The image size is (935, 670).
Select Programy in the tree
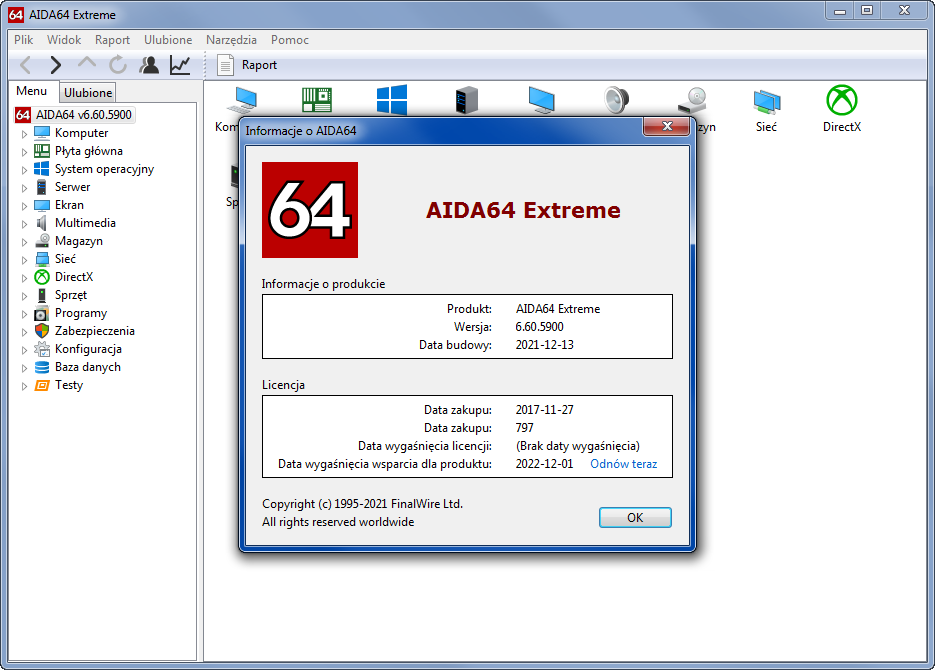(x=81, y=314)
